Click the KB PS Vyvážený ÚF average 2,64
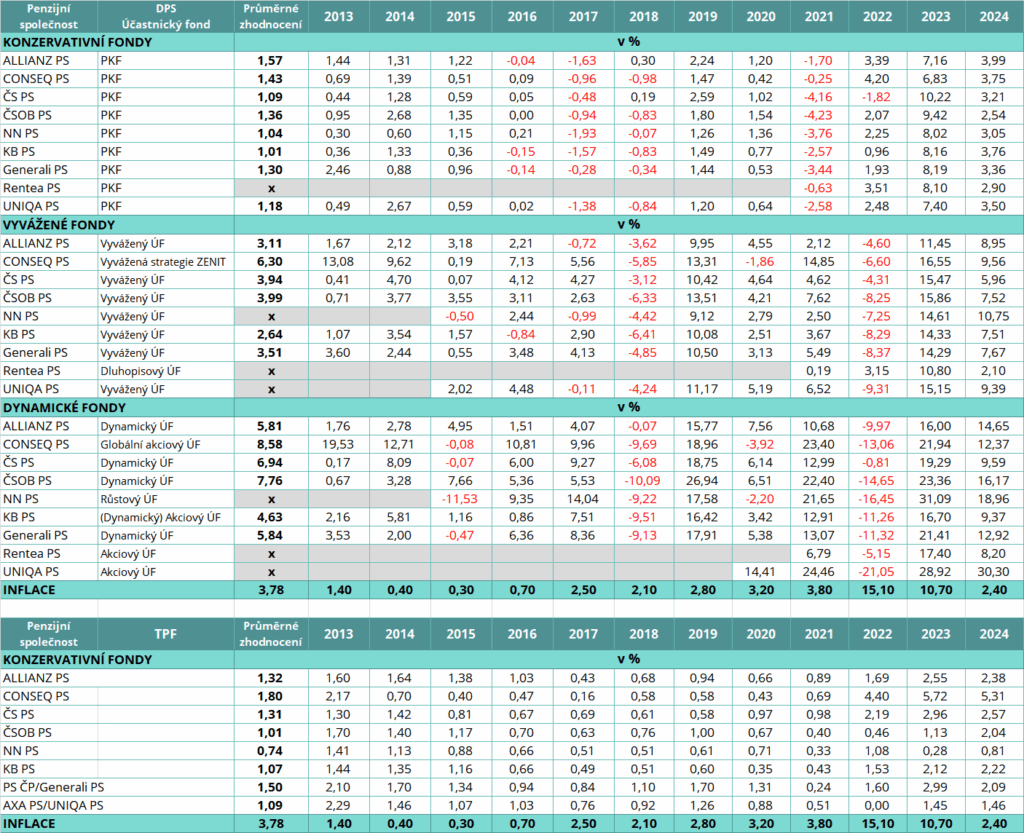The height and width of the screenshot is (833, 1024). [x=270, y=335]
